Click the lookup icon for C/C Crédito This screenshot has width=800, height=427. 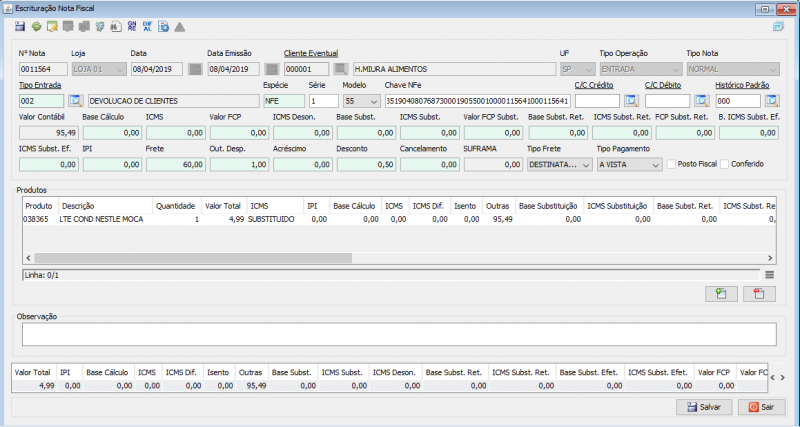tap(632, 101)
